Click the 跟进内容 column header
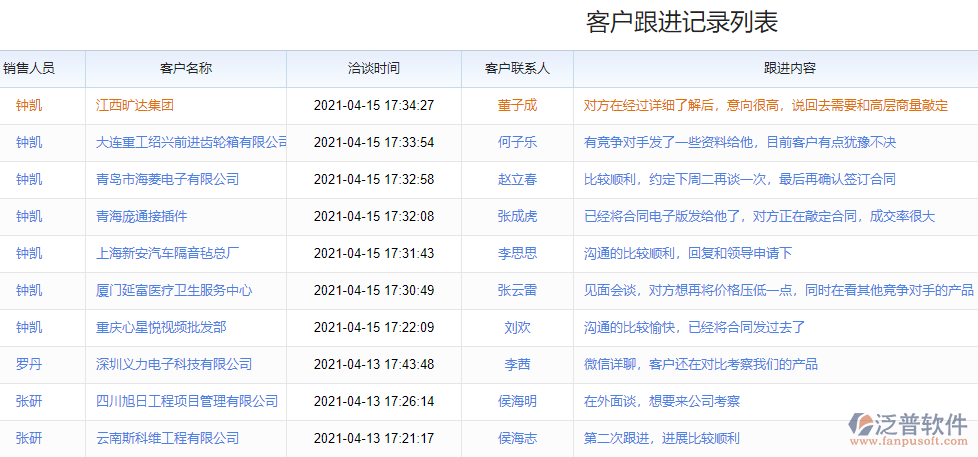This screenshot has width=978, height=457. click(790, 69)
